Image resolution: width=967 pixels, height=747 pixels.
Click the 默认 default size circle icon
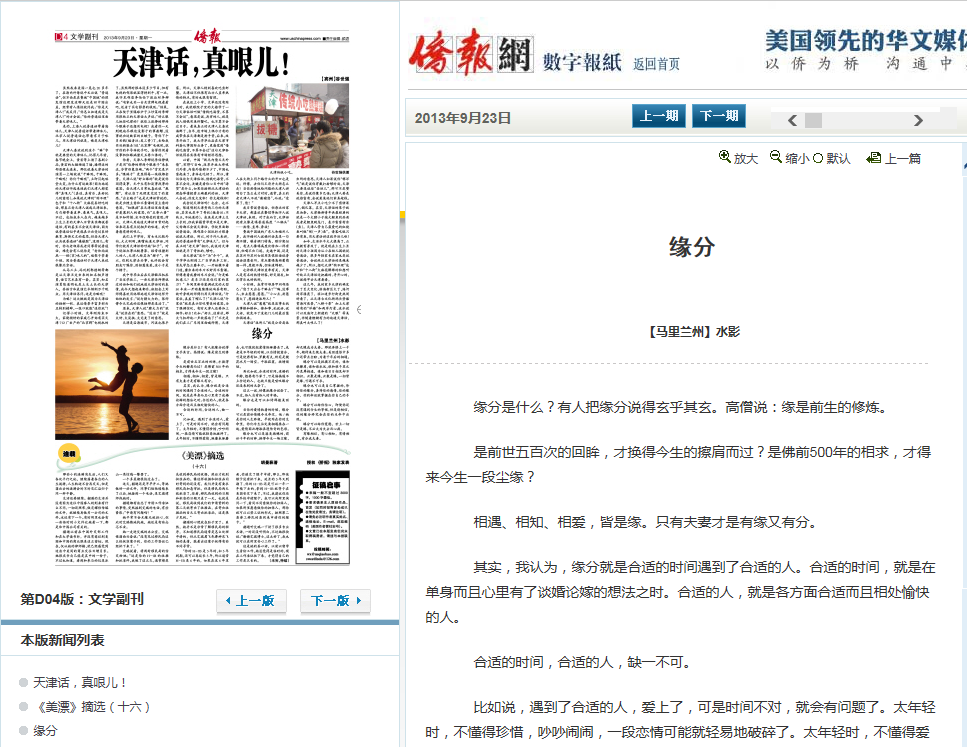[x=818, y=158]
